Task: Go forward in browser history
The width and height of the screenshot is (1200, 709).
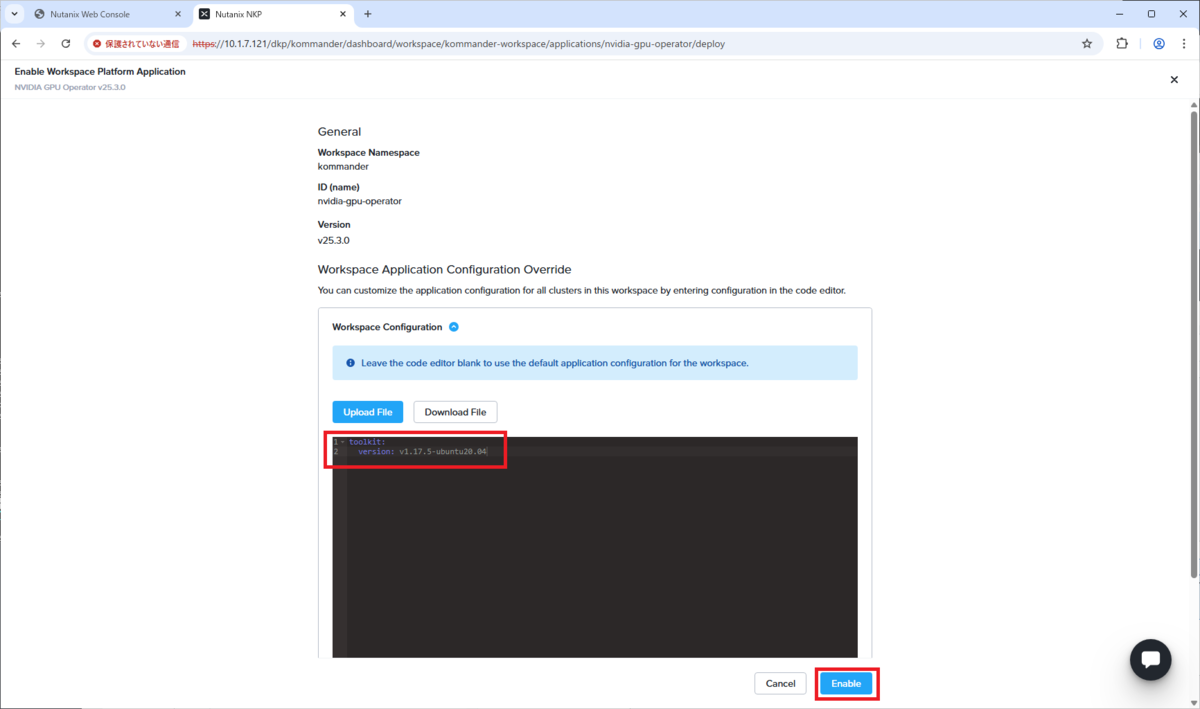Action: (x=41, y=44)
